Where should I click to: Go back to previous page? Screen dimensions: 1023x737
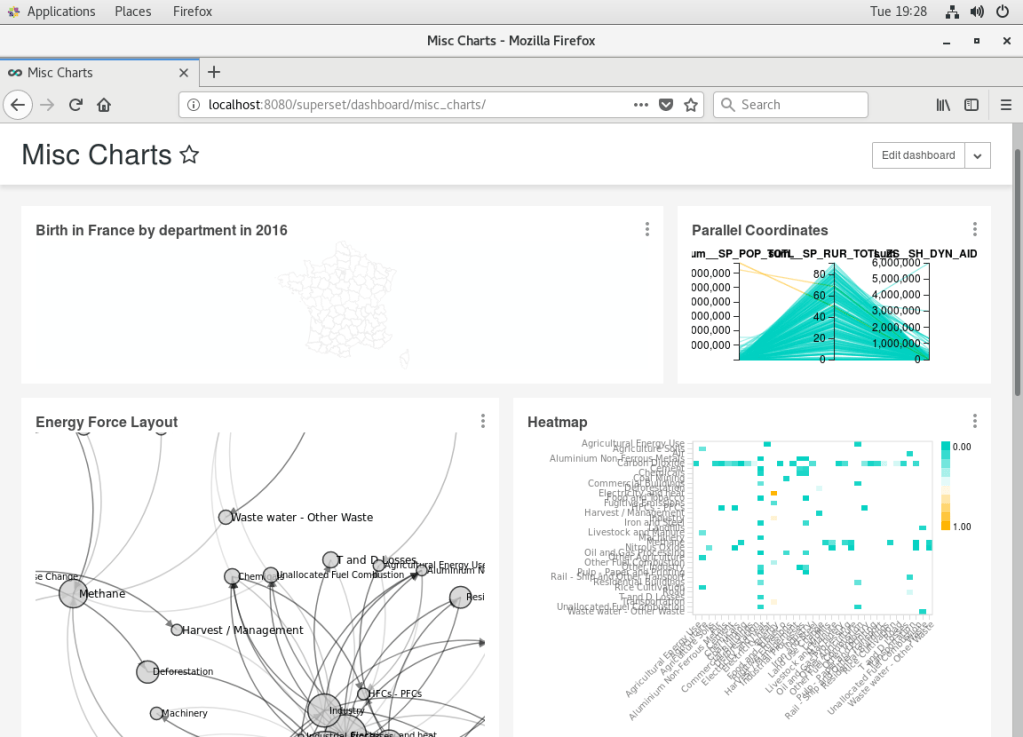click(x=18, y=105)
